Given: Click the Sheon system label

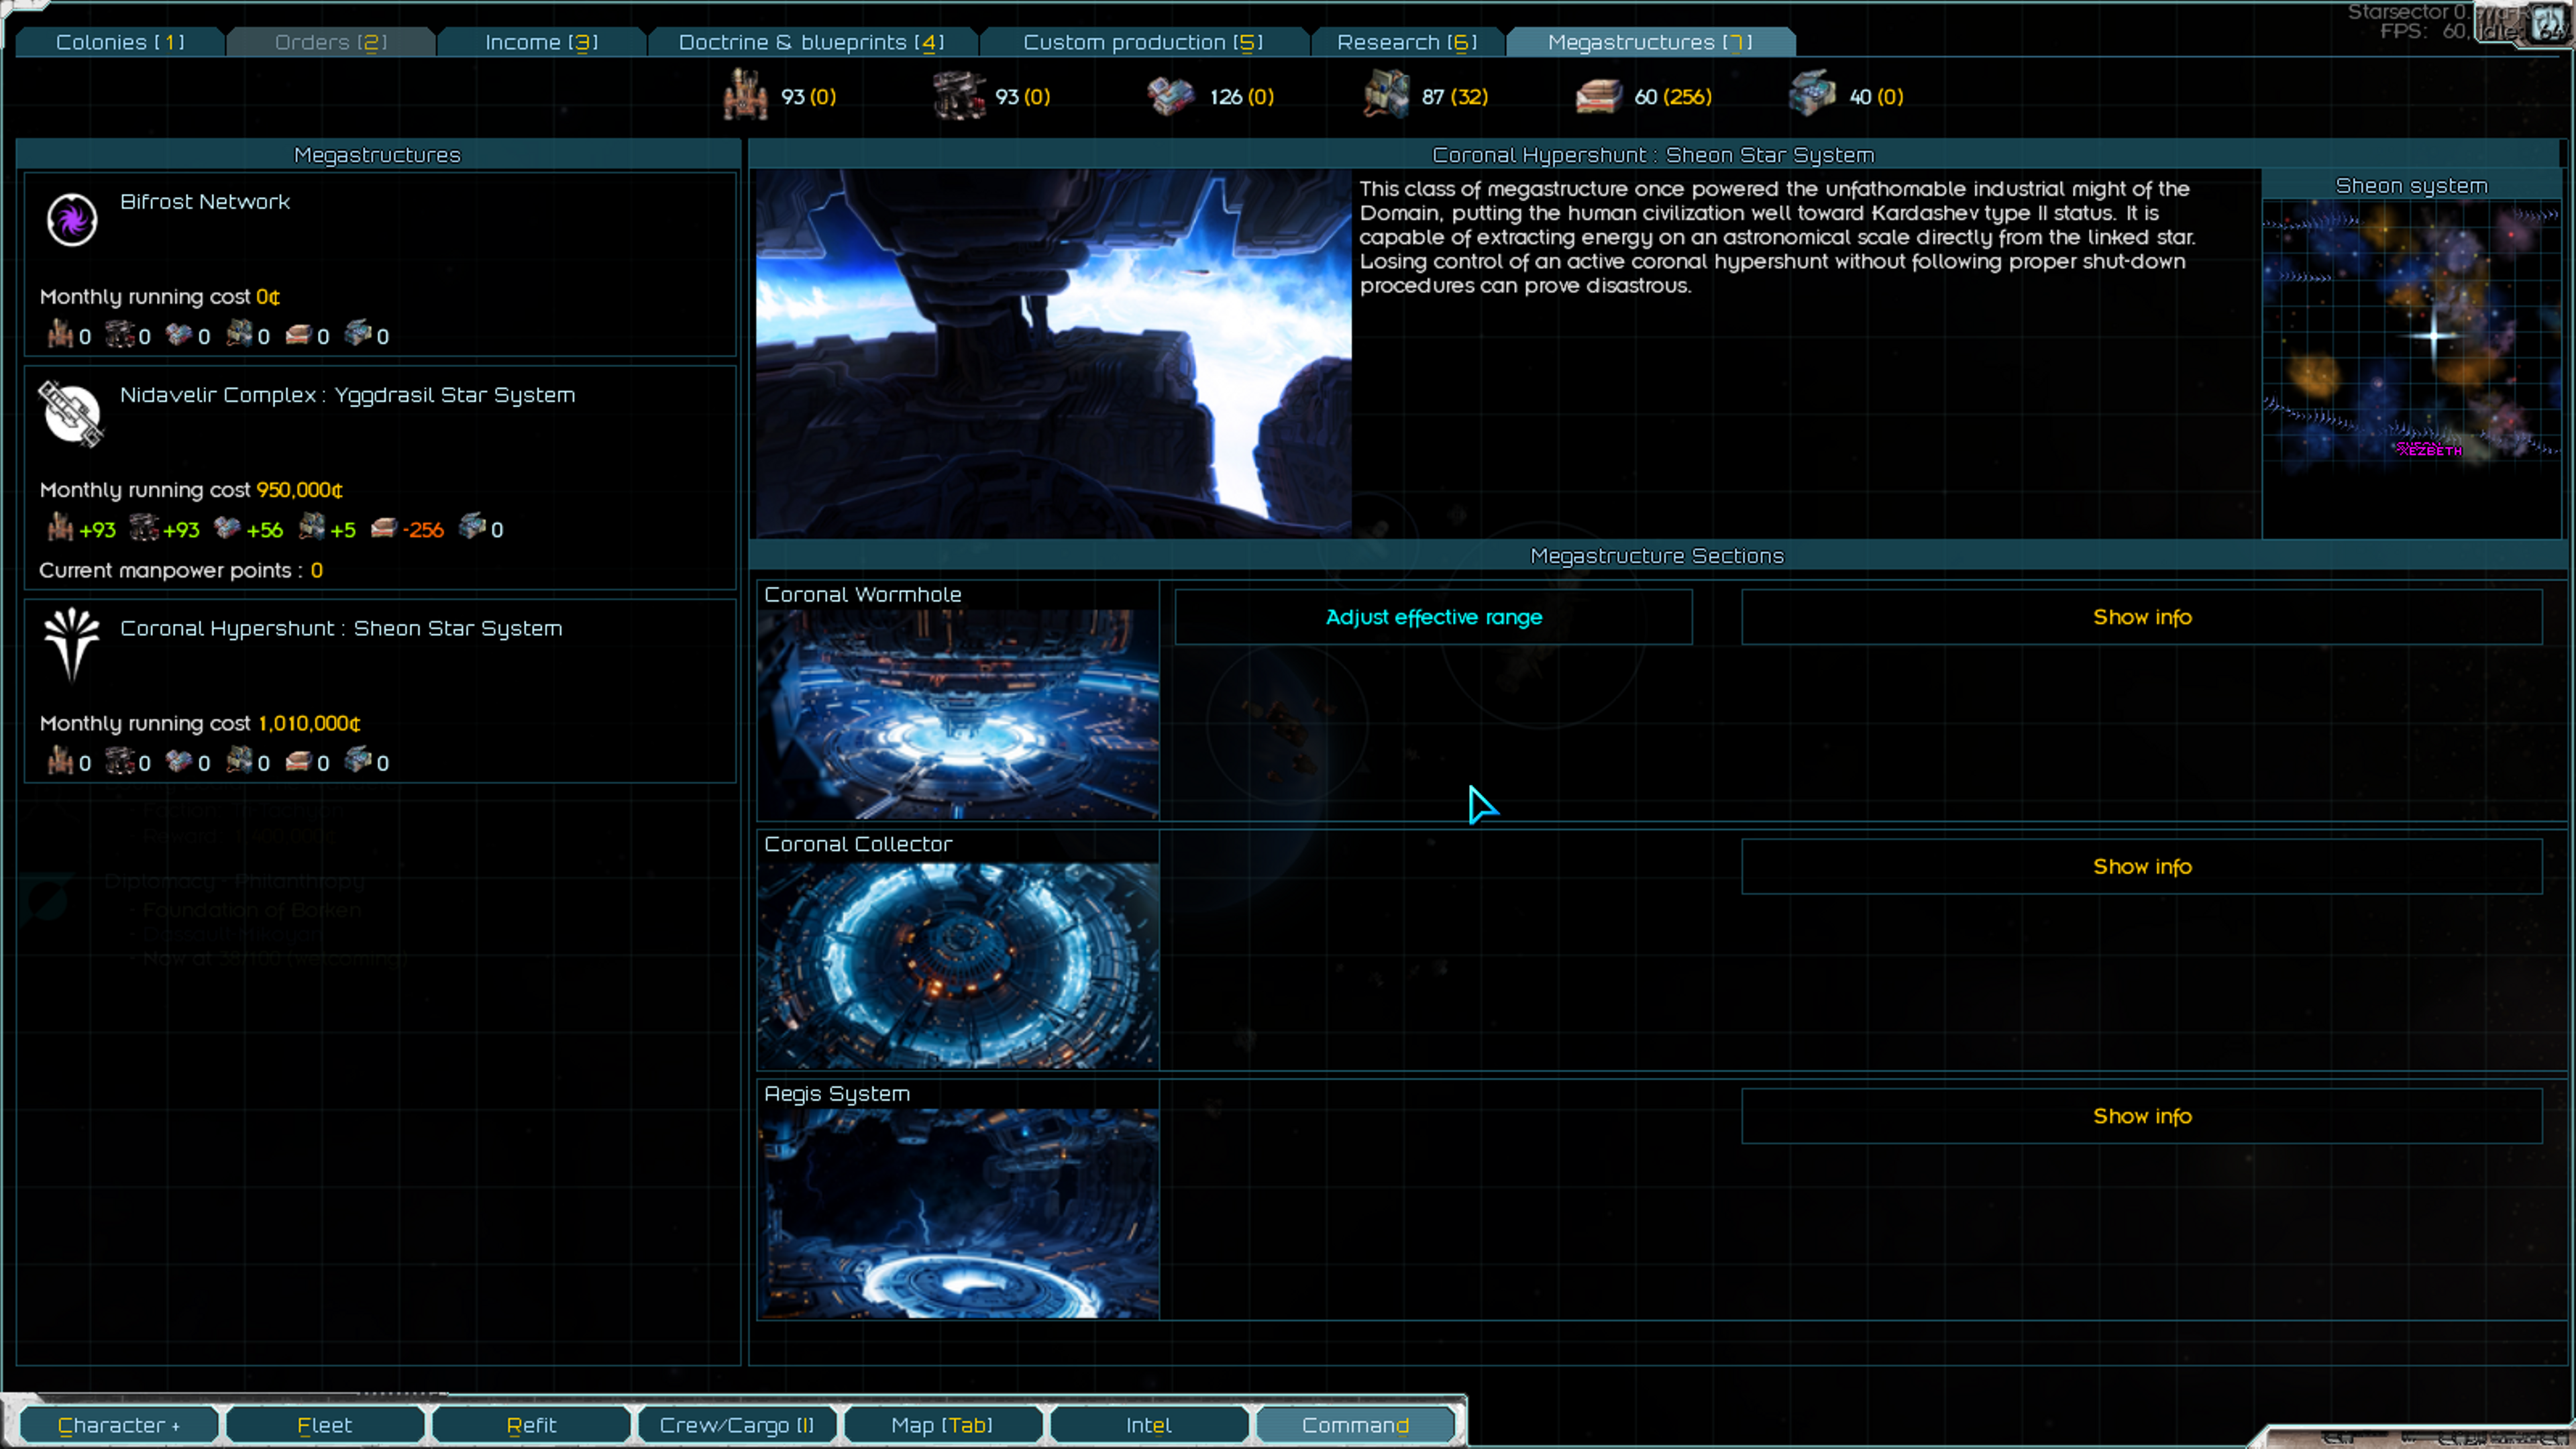Looking at the screenshot, I should pyautogui.click(x=2411, y=186).
